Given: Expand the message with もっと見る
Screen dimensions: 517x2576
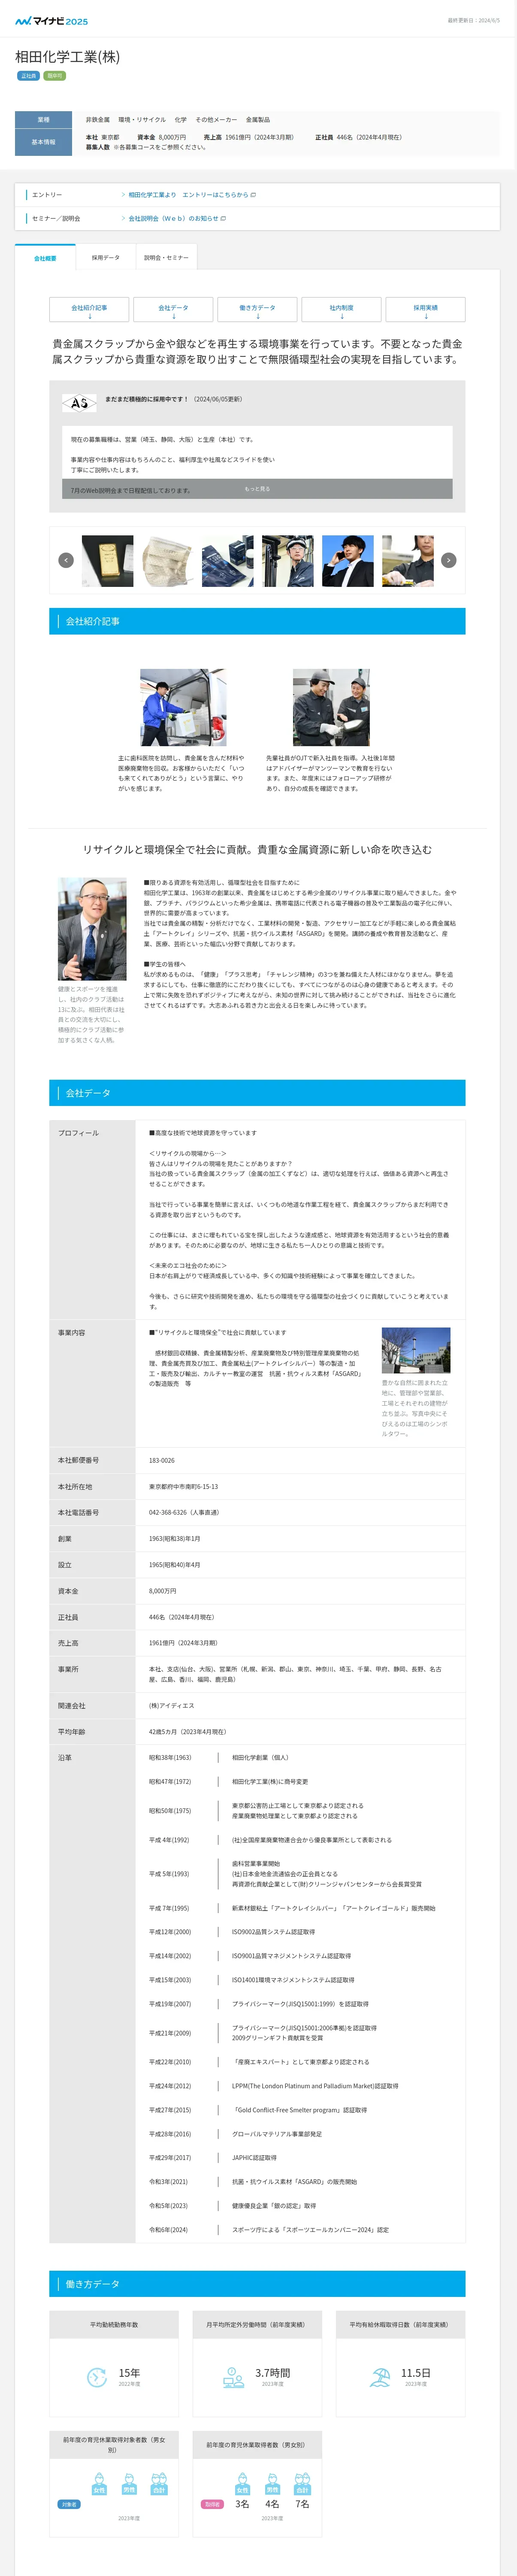Looking at the screenshot, I should [257, 489].
